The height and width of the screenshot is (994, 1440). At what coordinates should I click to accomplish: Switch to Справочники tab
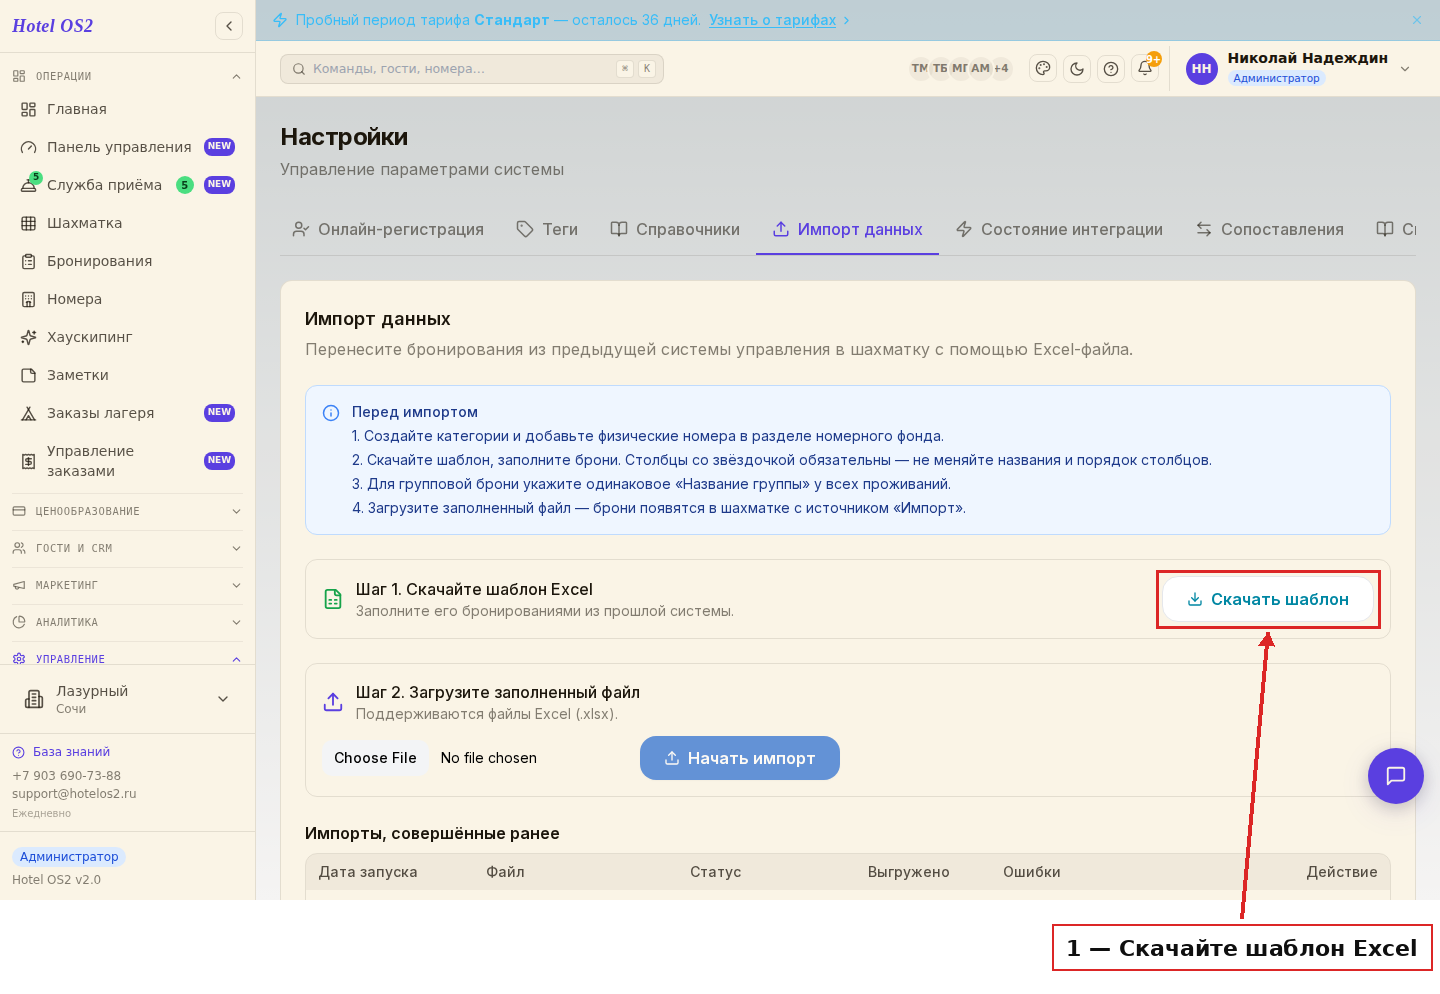(x=675, y=229)
